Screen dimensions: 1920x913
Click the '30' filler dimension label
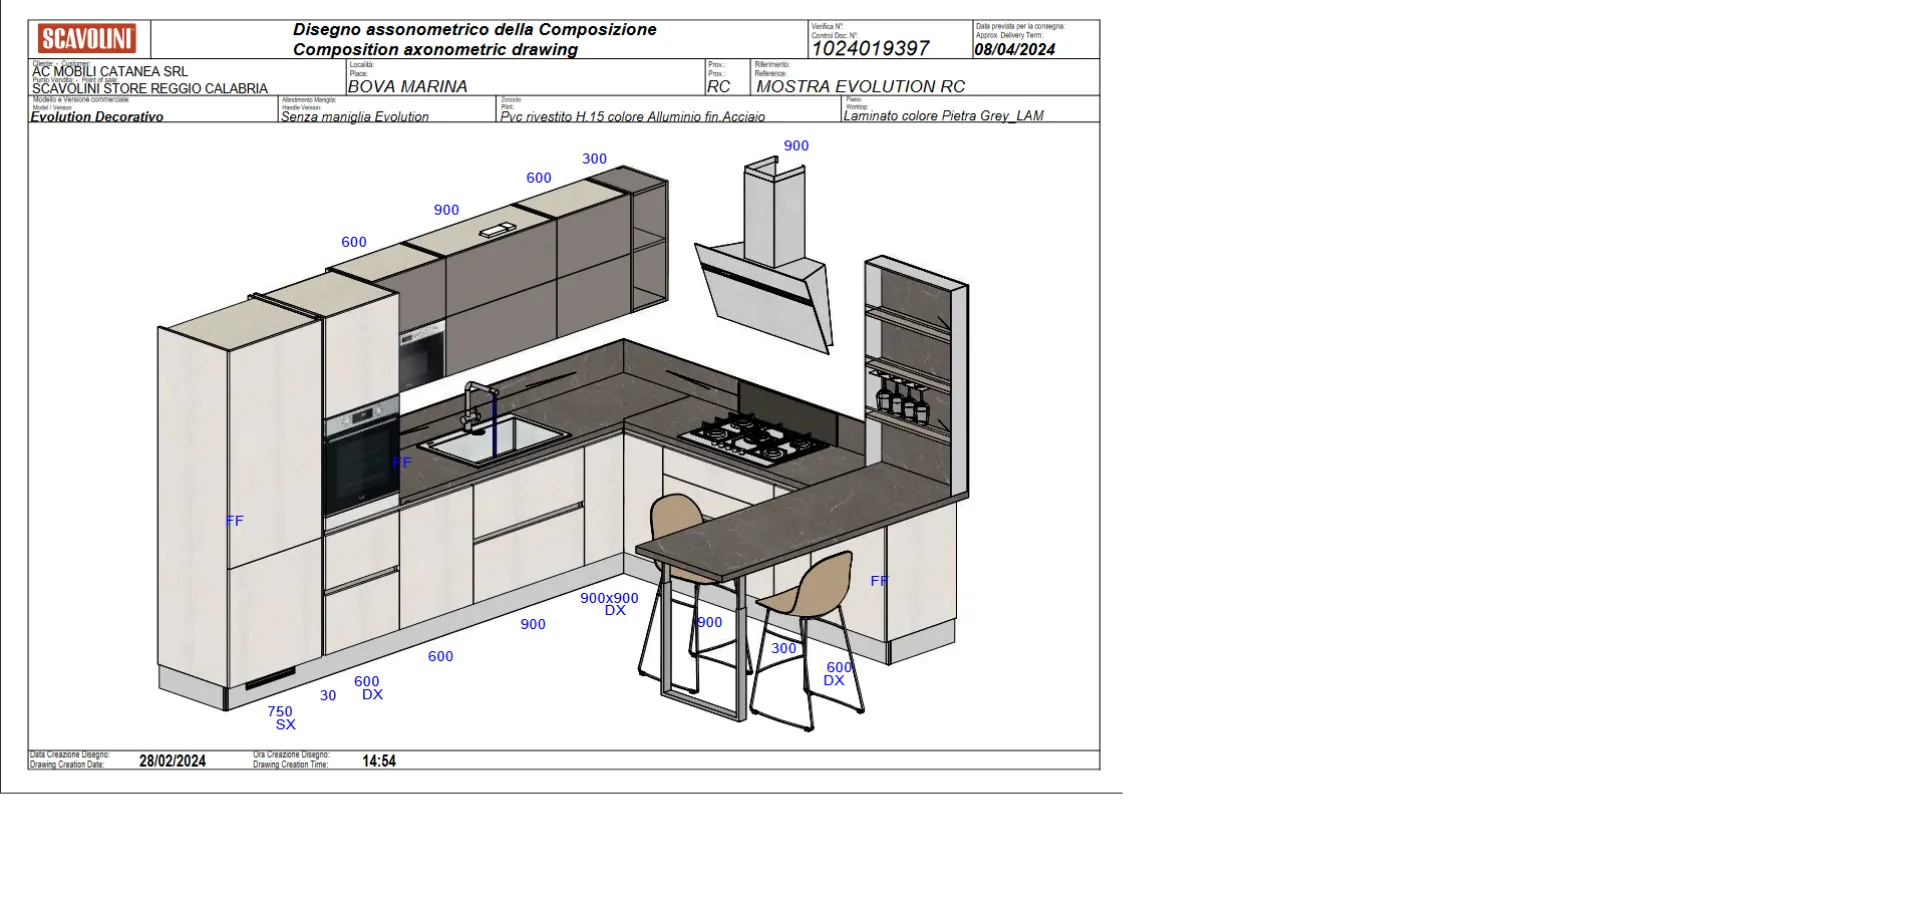point(328,695)
